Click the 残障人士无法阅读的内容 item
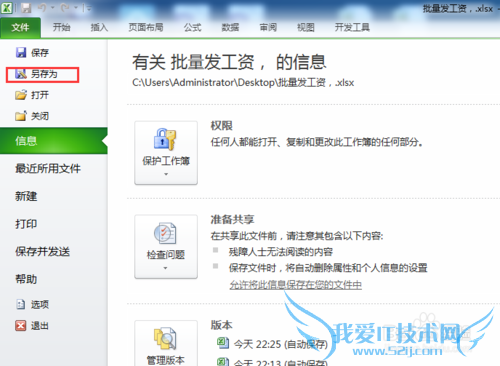 281,252
